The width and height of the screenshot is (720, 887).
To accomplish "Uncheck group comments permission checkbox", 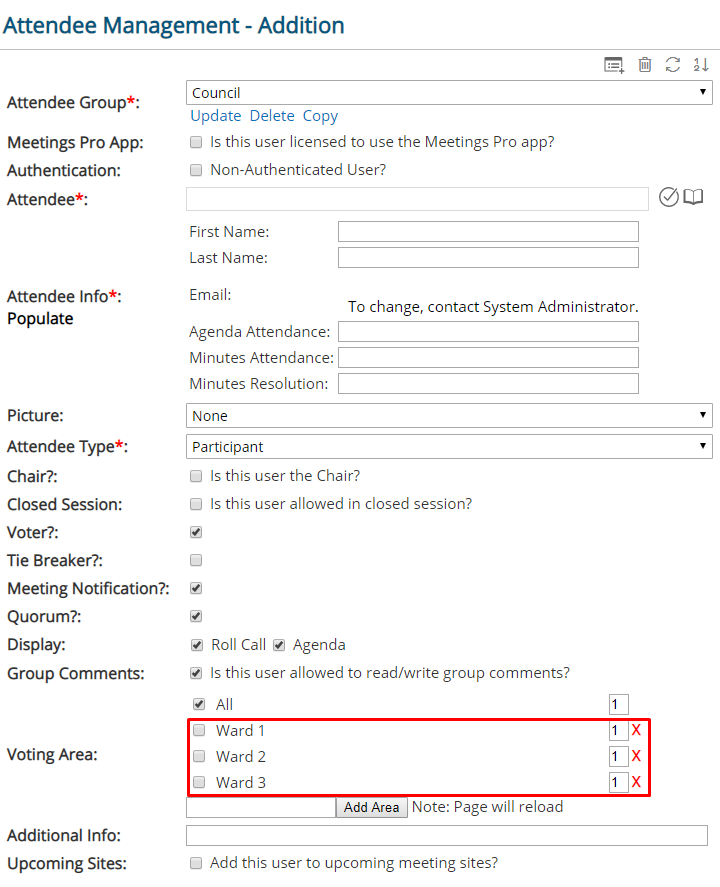I will (x=196, y=673).
